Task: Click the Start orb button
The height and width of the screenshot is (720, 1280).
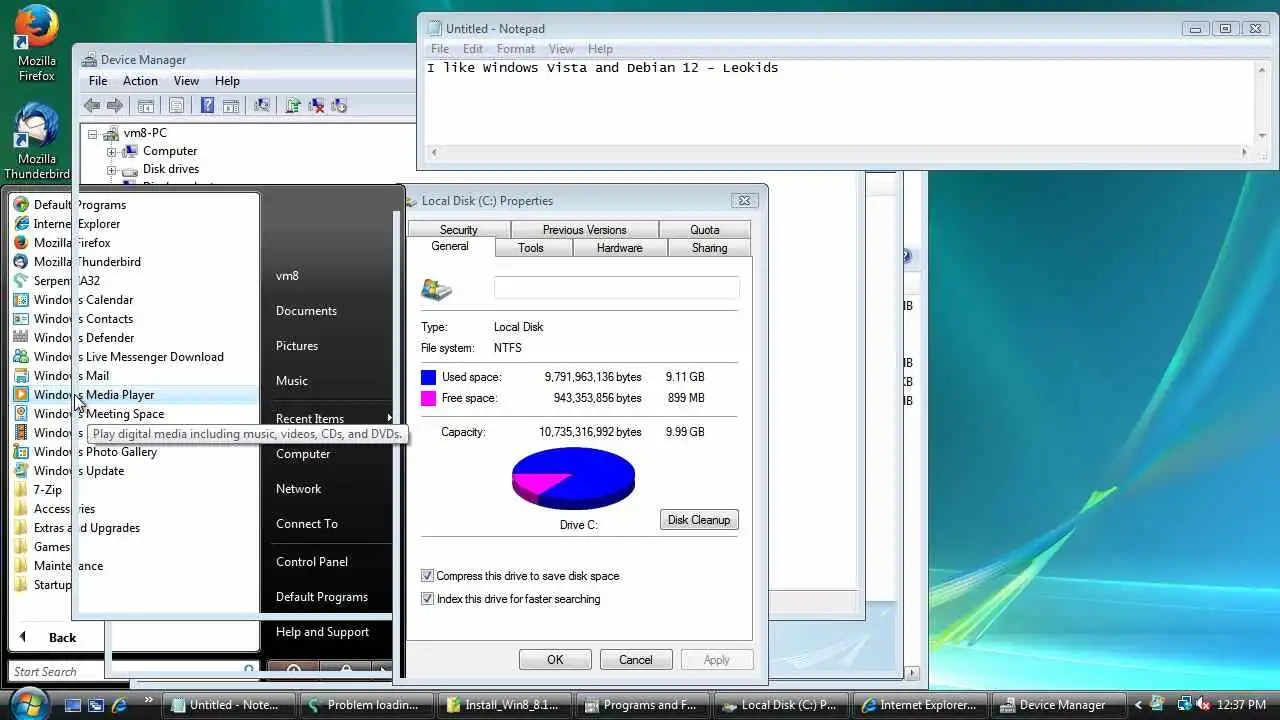Action: point(30,703)
